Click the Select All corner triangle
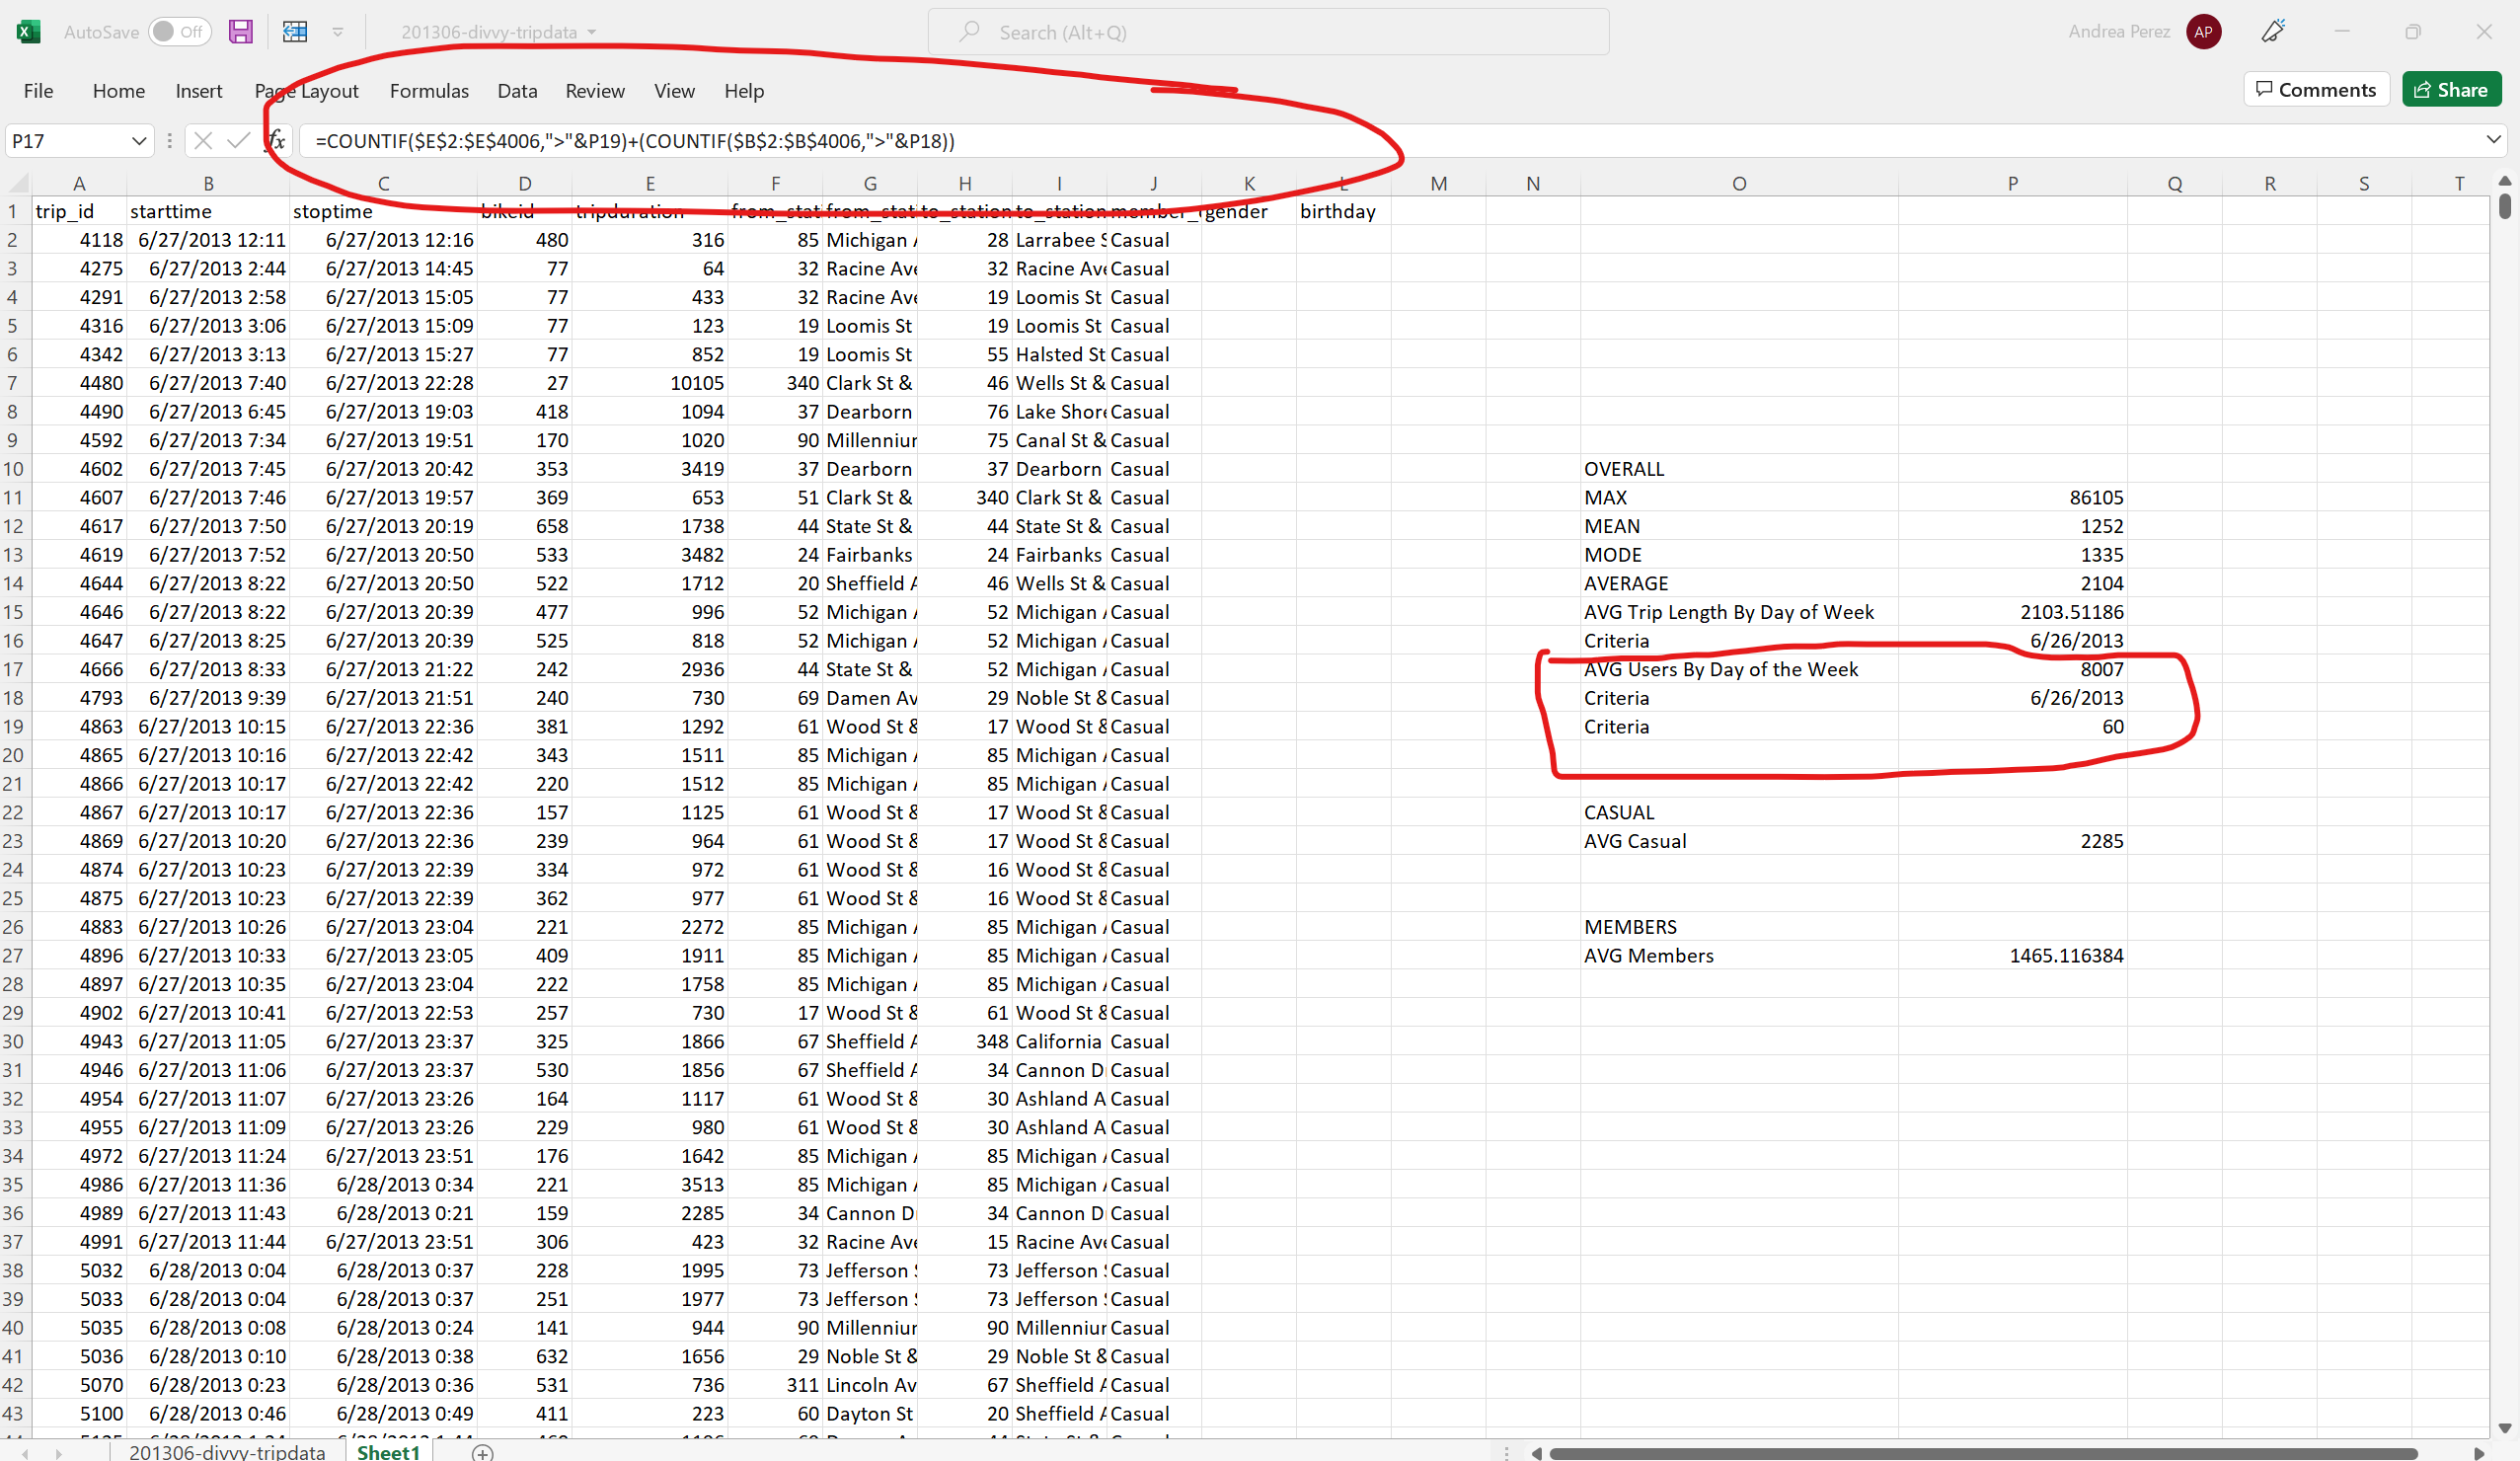Viewport: 2520px width, 1461px height. [17, 184]
